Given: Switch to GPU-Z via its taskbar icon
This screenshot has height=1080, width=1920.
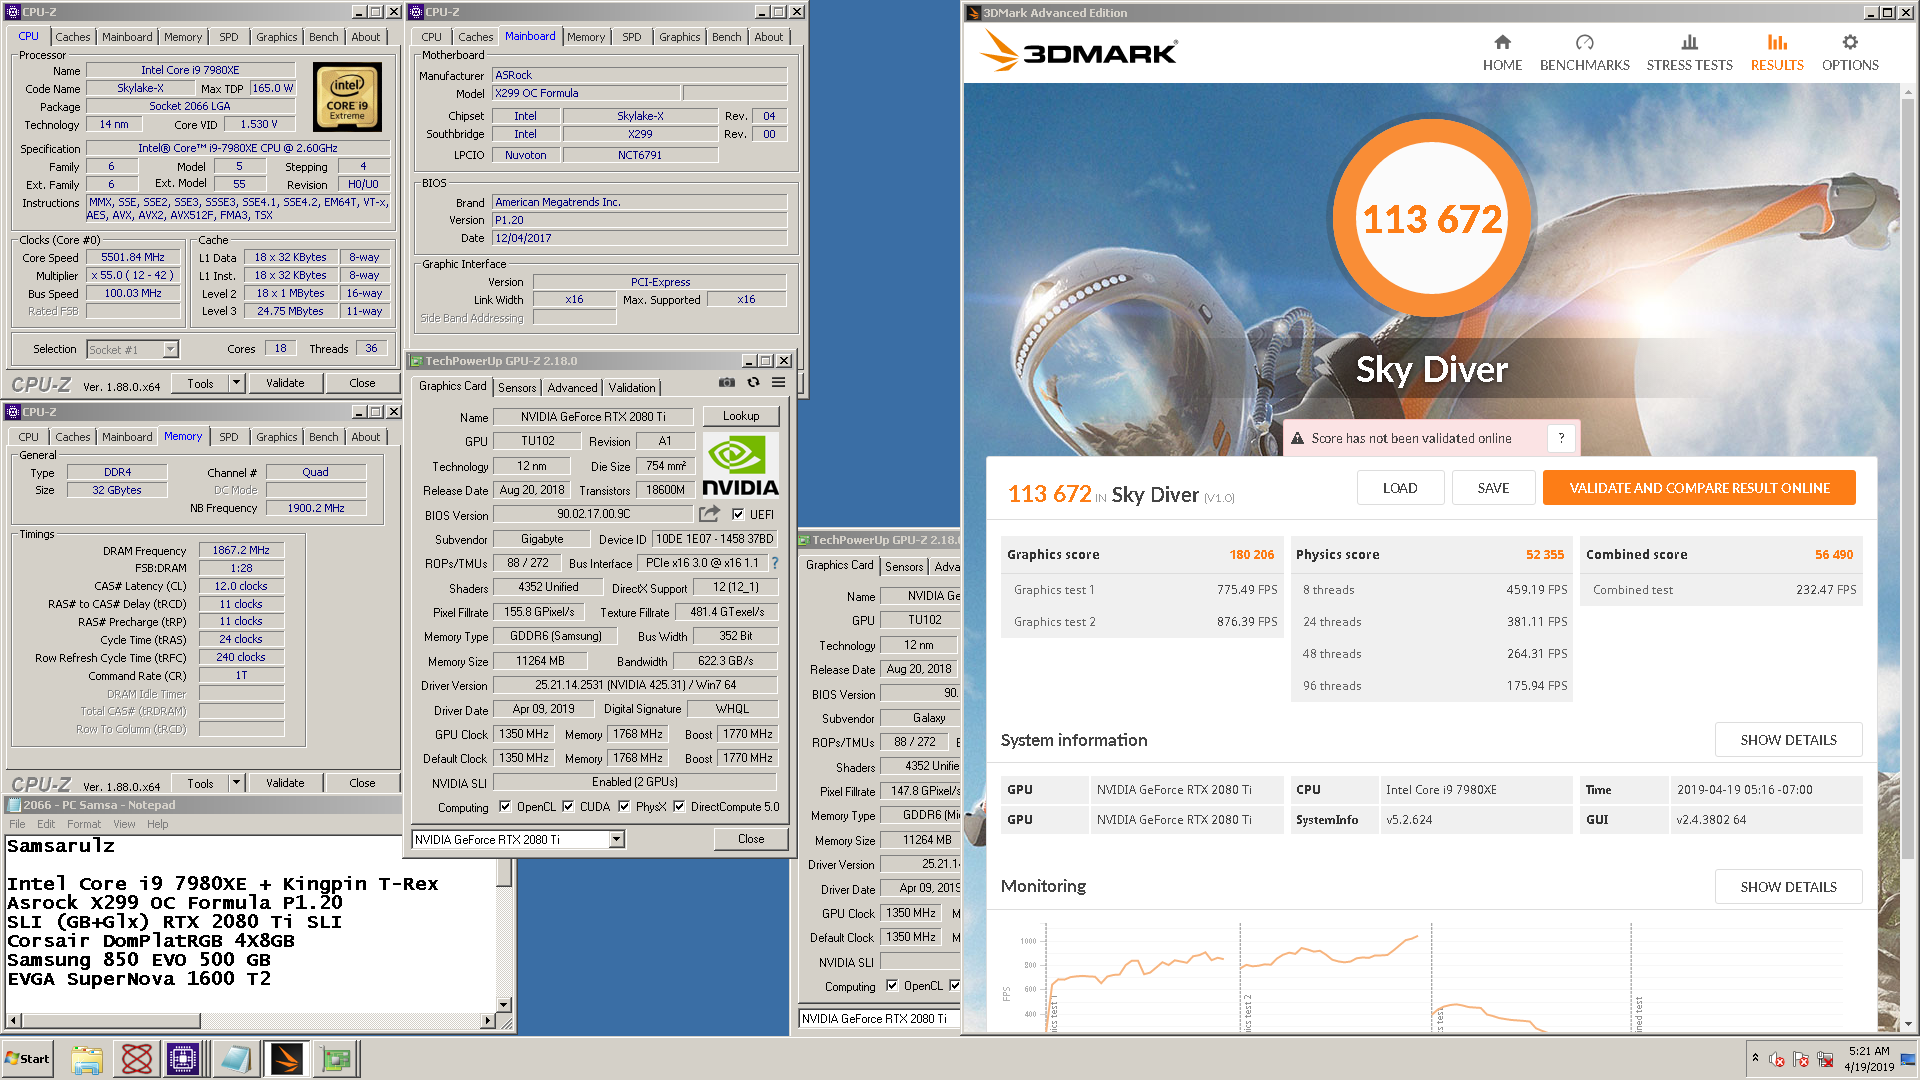Looking at the screenshot, I should (337, 1059).
